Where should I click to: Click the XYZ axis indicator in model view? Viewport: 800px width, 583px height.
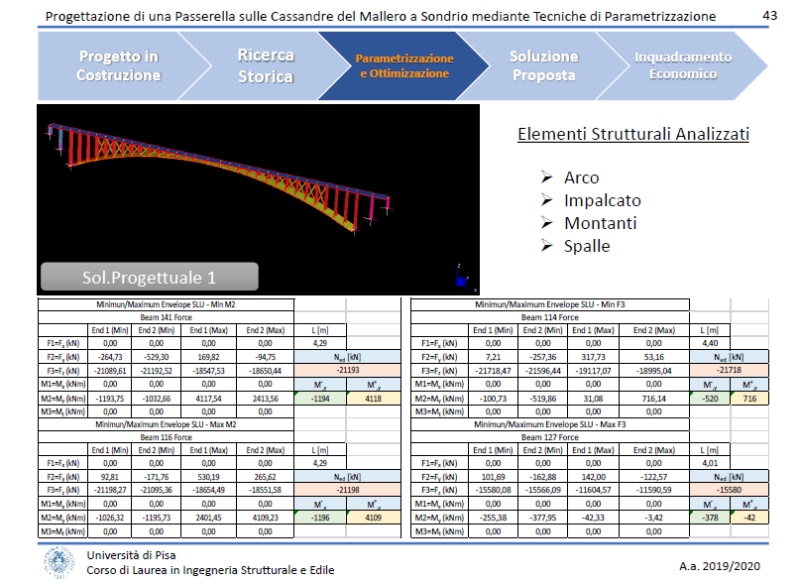point(460,274)
